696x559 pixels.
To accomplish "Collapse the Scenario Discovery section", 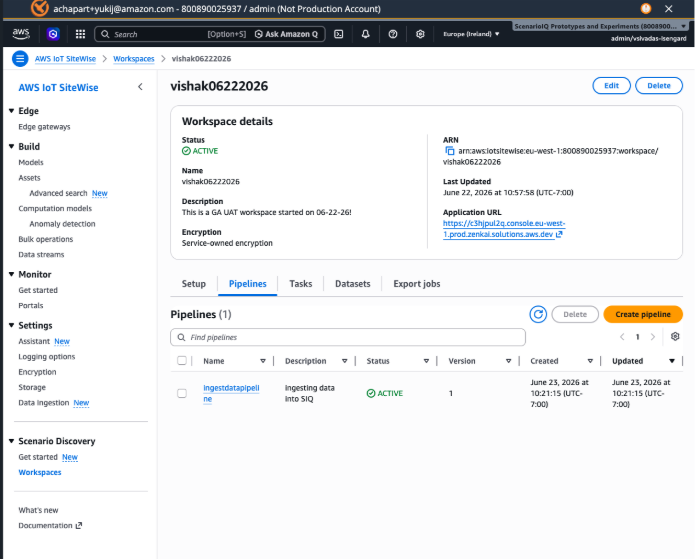I will coord(12,441).
